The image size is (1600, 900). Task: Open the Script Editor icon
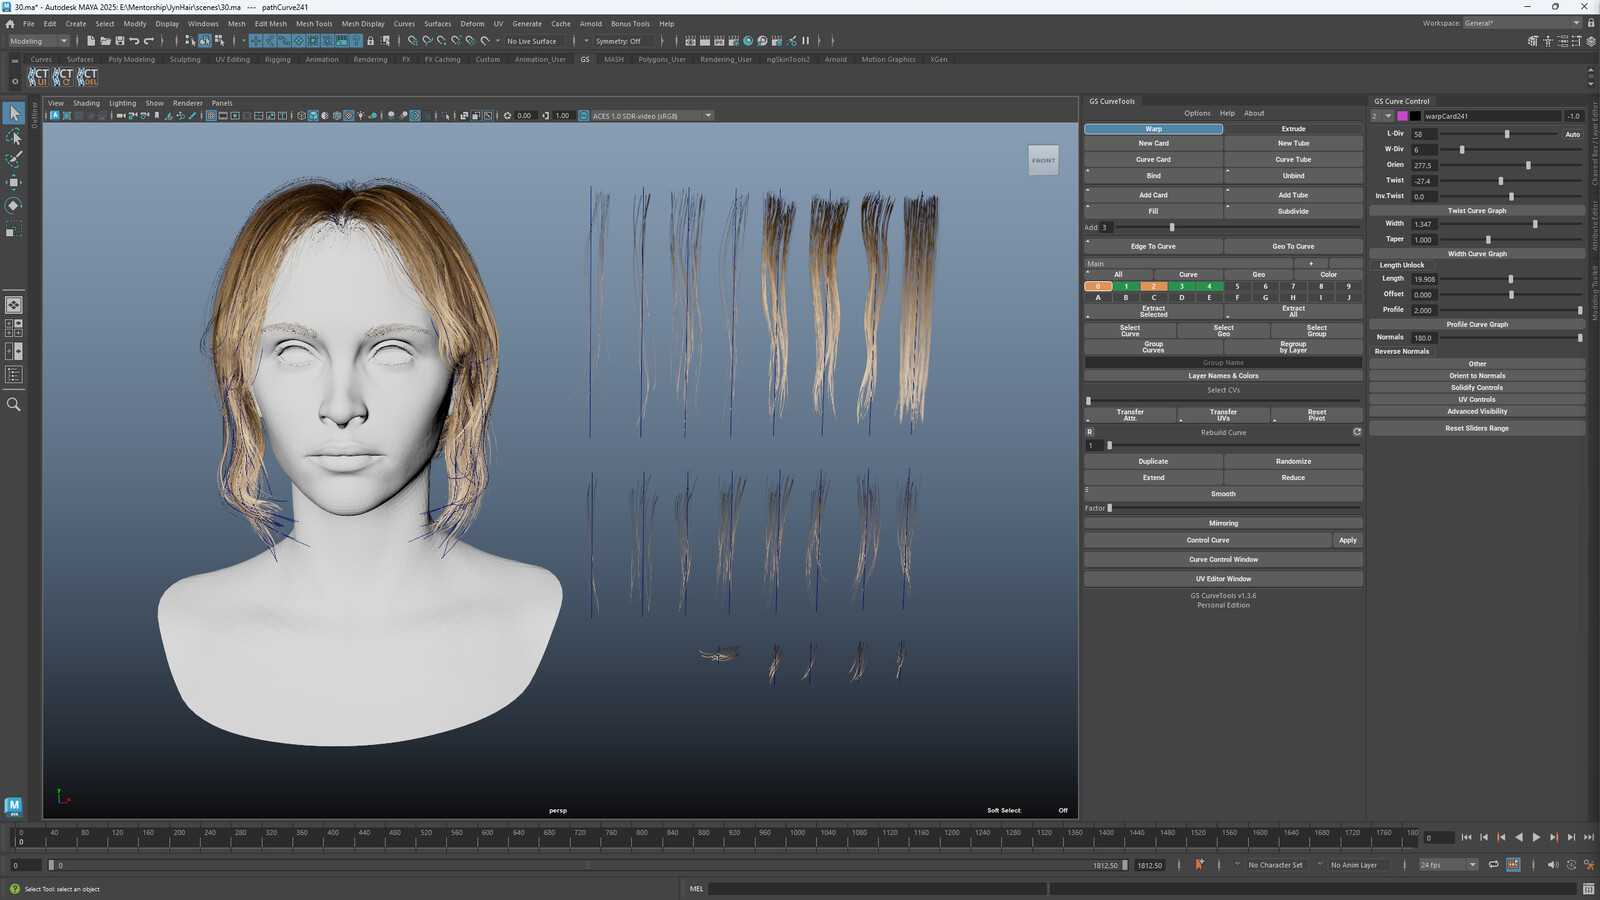click(x=1588, y=888)
